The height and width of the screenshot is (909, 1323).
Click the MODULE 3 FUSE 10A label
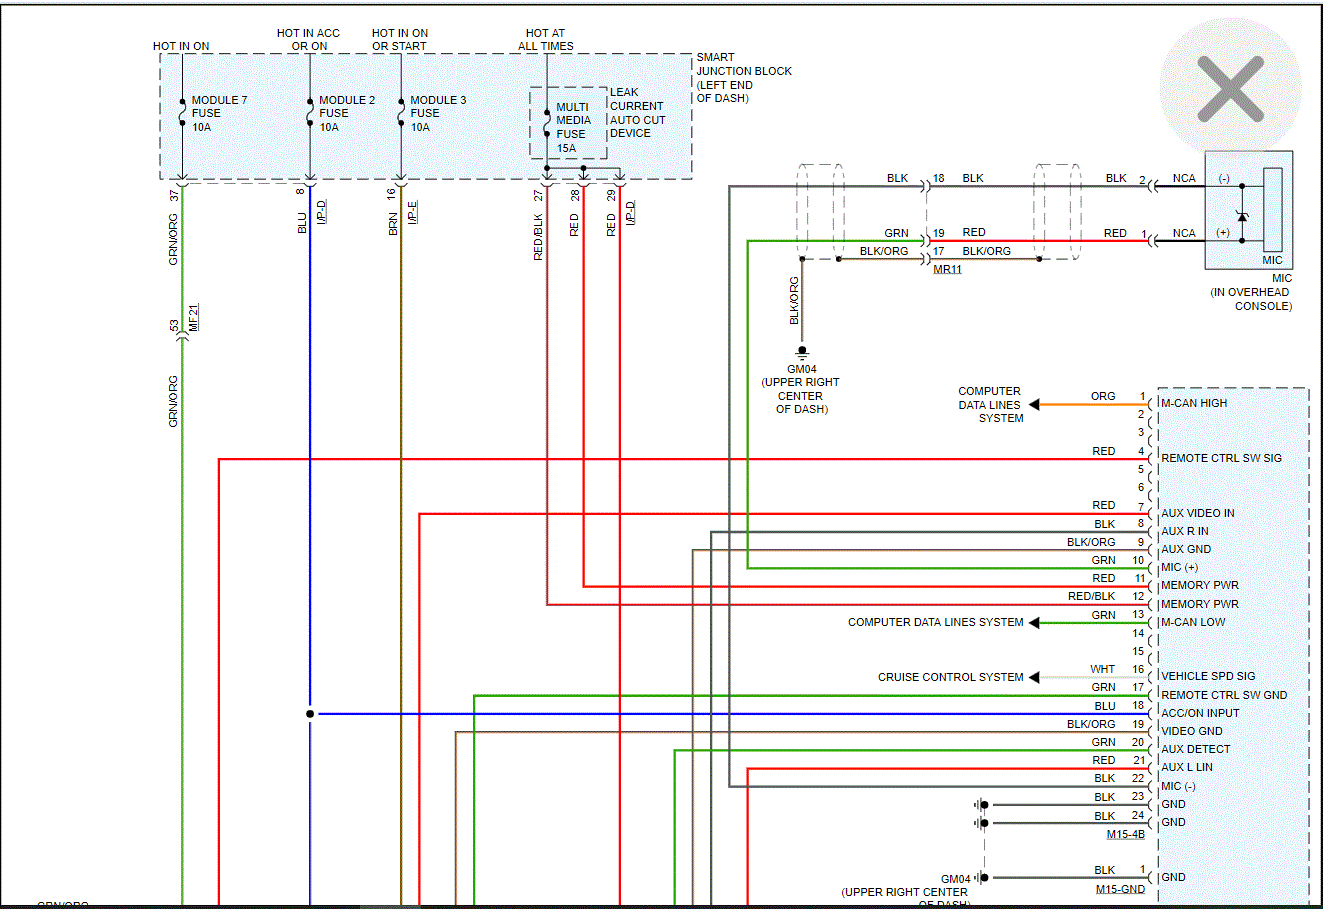click(x=438, y=113)
